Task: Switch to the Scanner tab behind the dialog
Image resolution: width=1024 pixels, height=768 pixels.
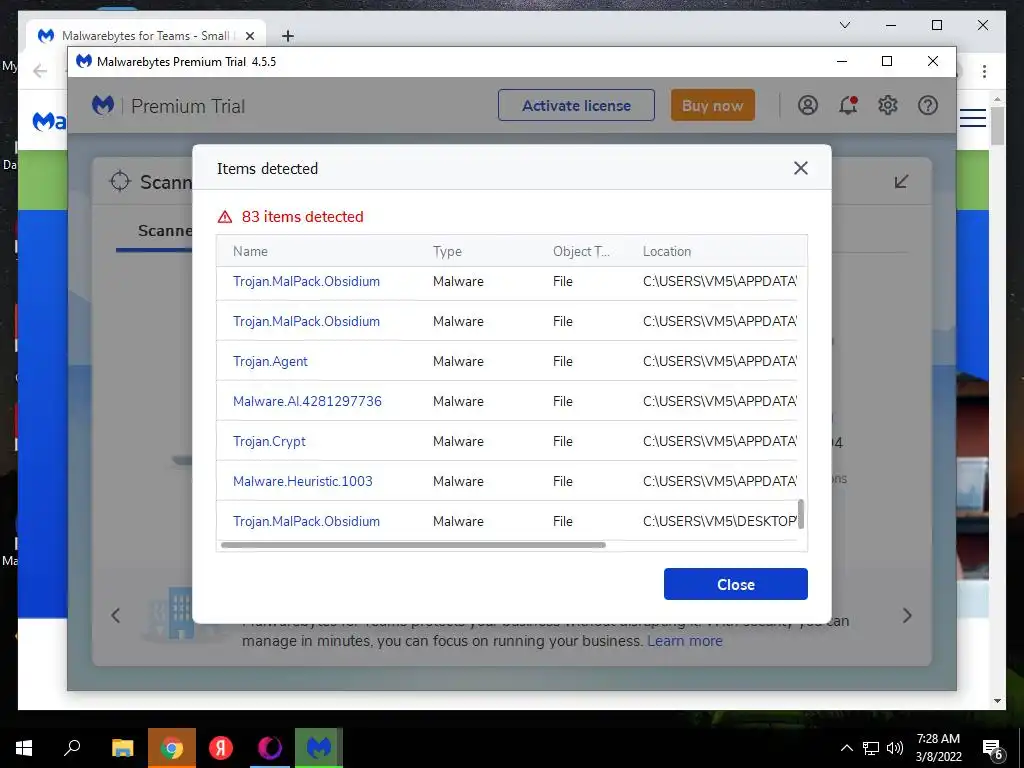Action: tap(165, 231)
